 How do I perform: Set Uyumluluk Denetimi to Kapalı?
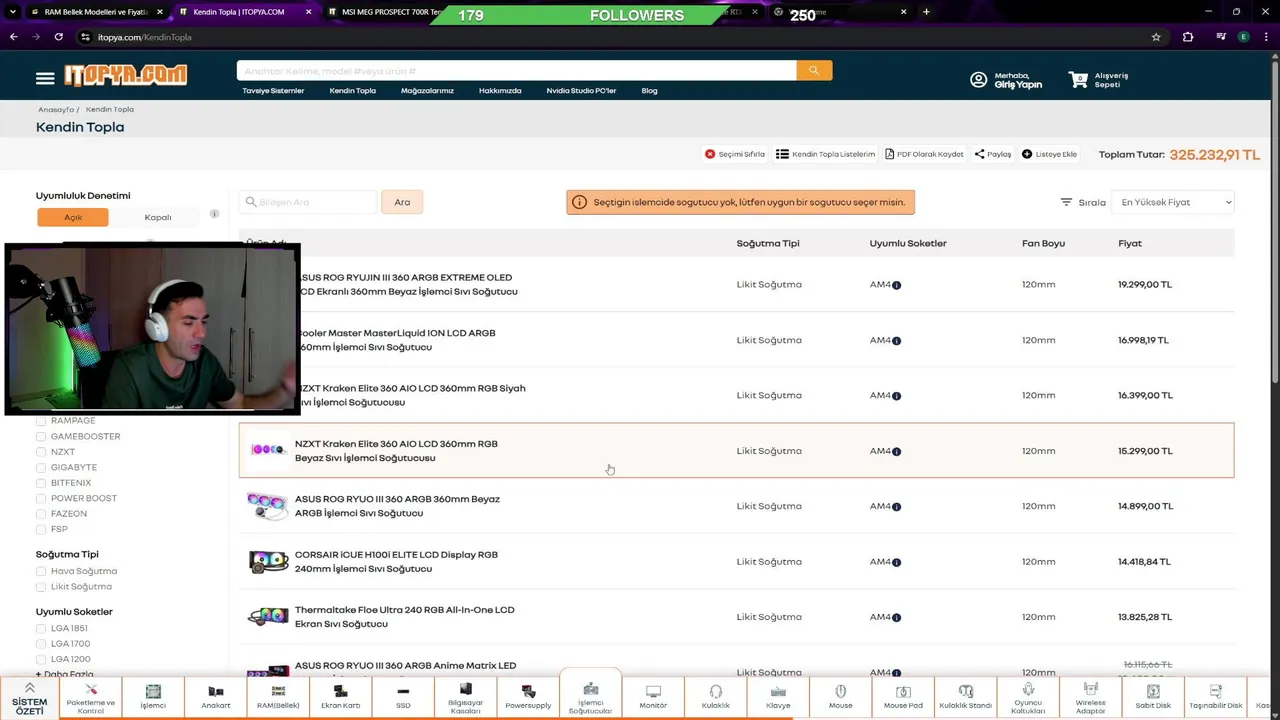point(158,217)
